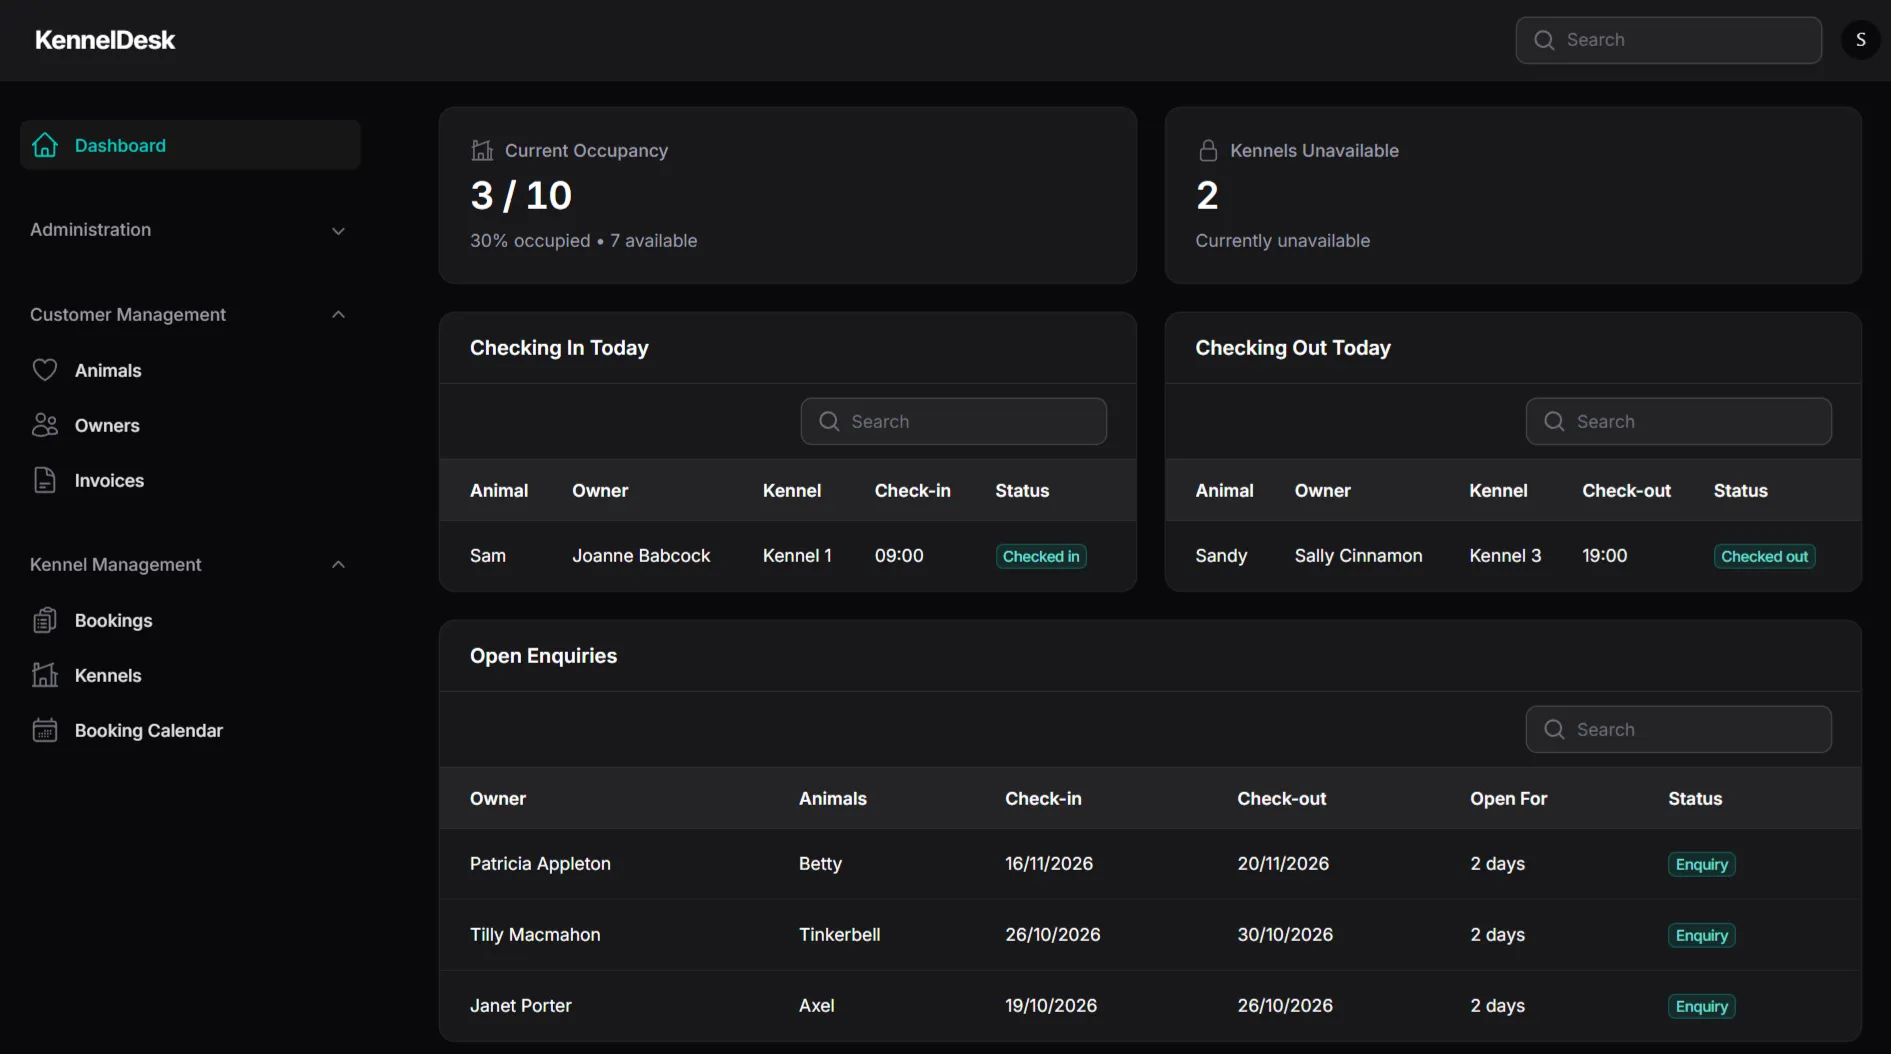The width and height of the screenshot is (1891, 1054).
Task: Select animal Betty in enquiries
Action: [x=820, y=863]
